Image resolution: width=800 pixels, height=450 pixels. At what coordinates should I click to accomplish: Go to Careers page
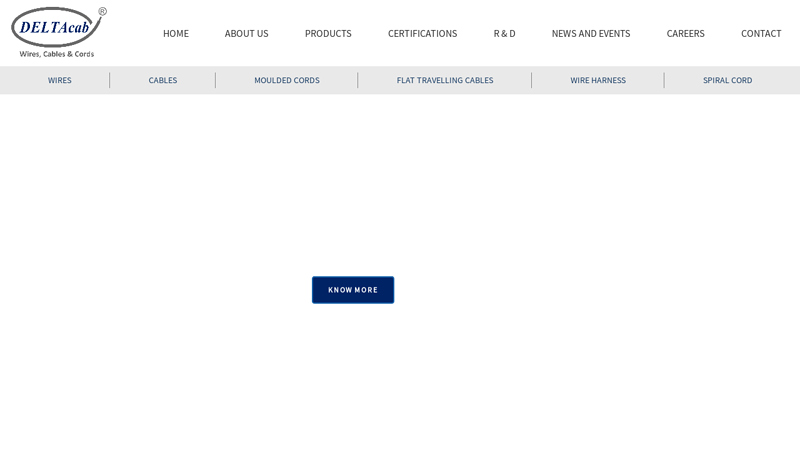686,34
